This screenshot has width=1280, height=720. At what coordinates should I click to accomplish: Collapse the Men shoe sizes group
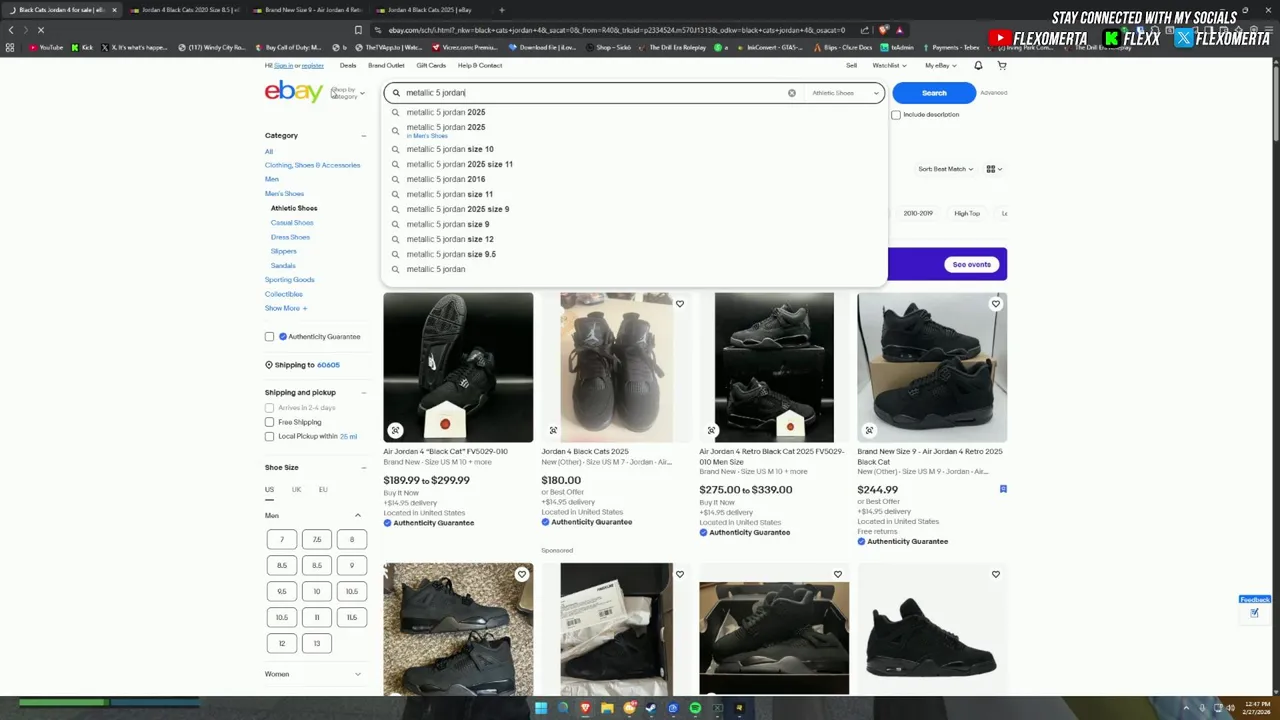(357, 516)
